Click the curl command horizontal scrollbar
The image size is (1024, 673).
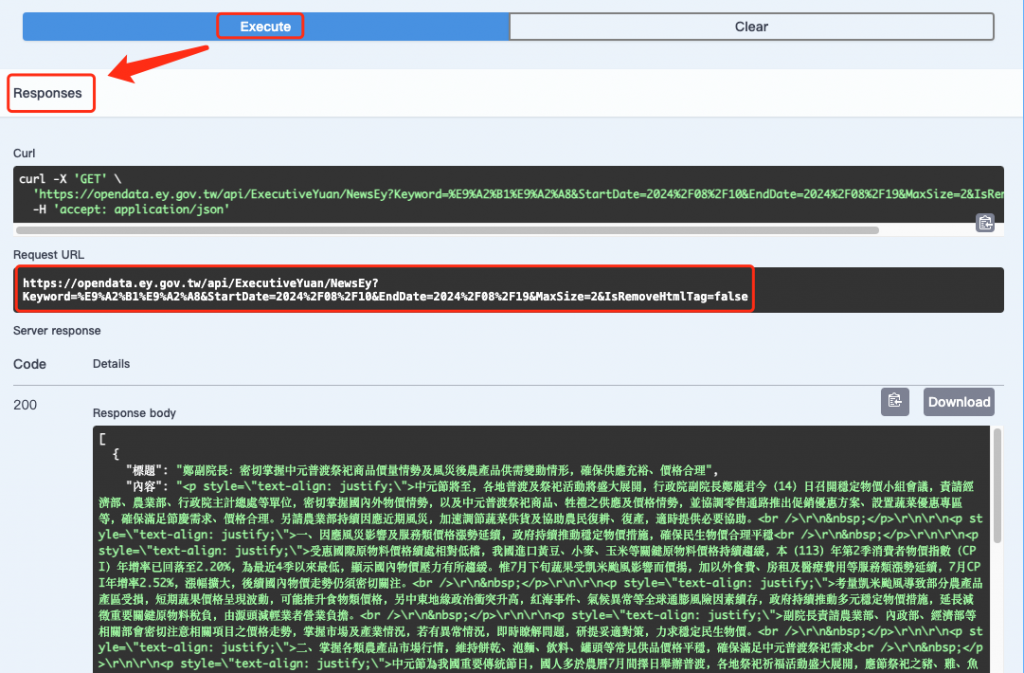coord(447,230)
